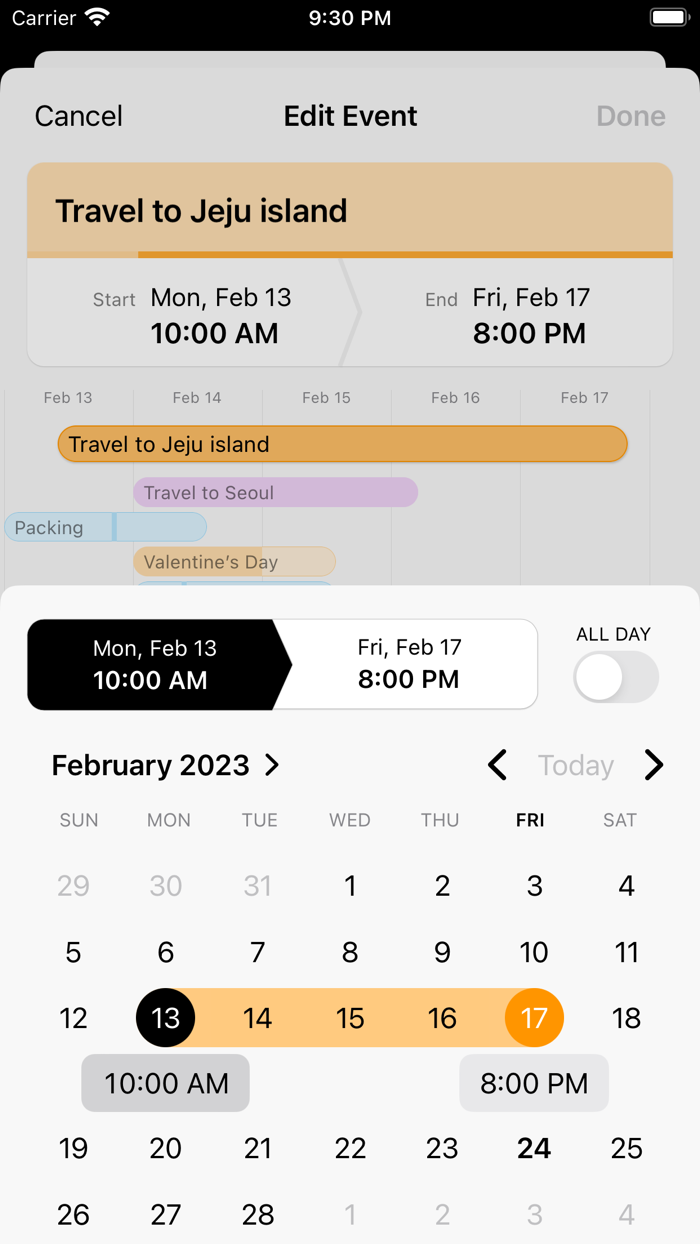
Task: Open the month picker via the February 2023 chevron
Action: click(x=271, y=765)
